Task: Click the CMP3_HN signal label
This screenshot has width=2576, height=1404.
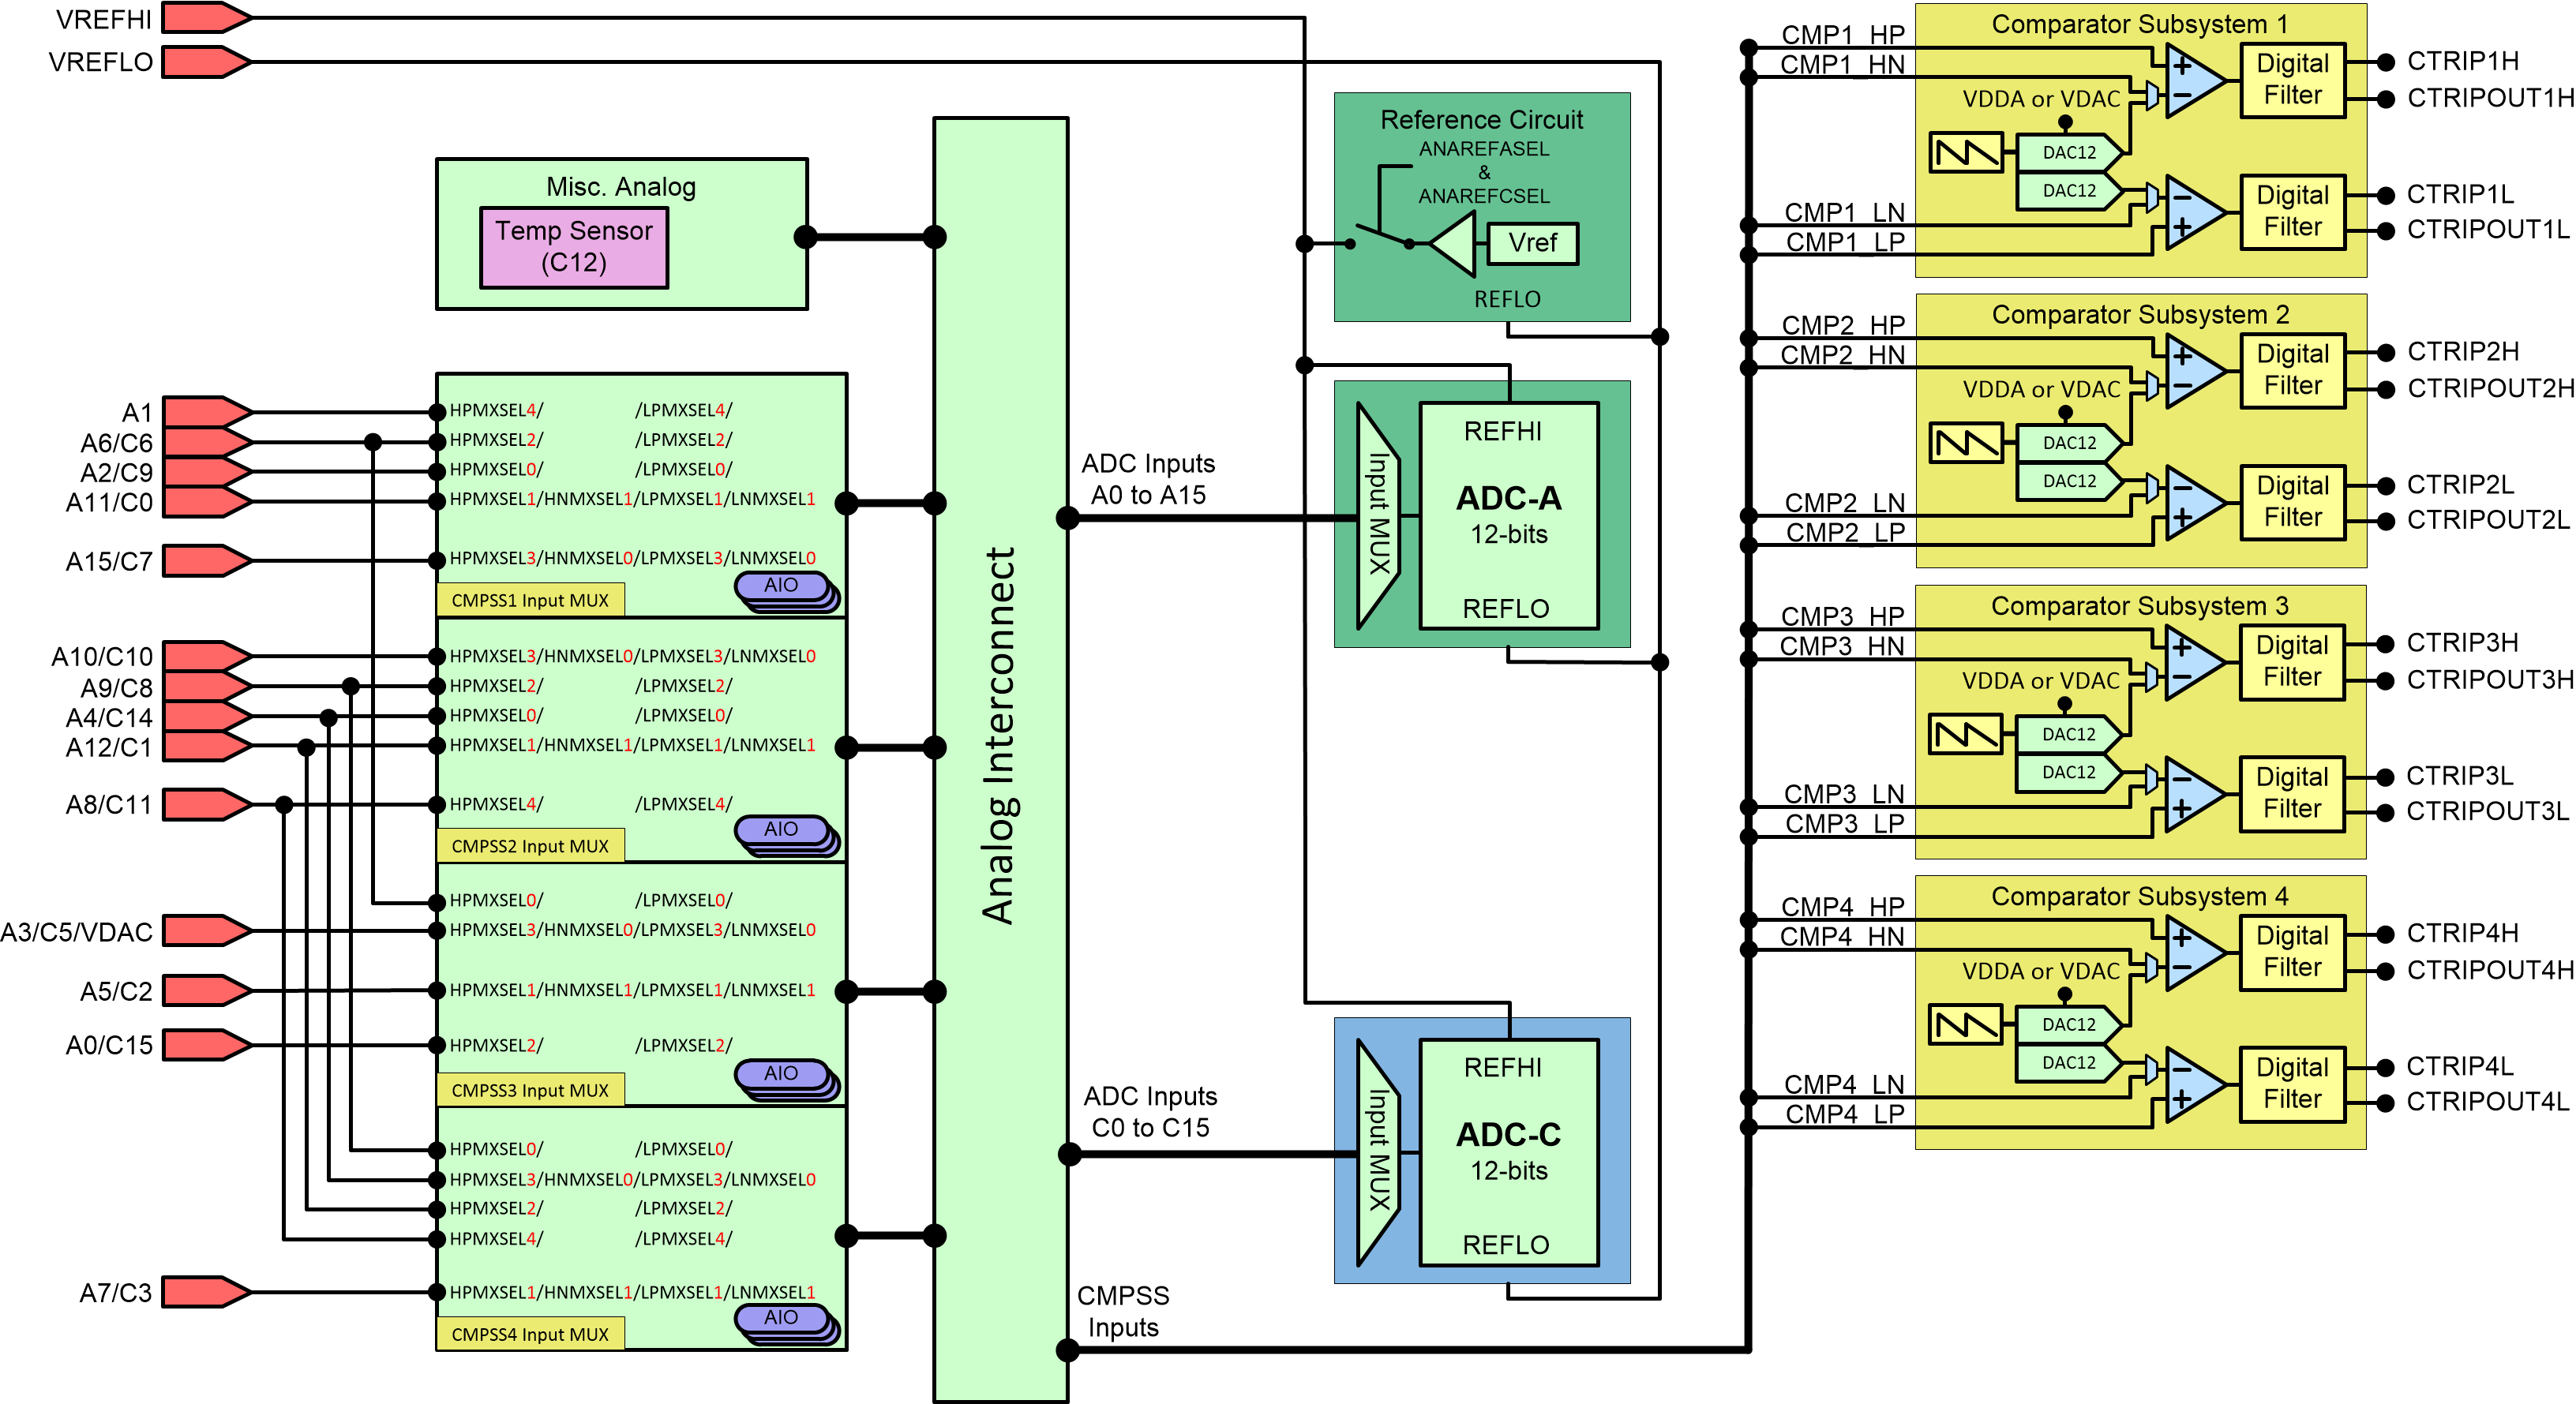Action: pyautogui.click(x=1842, y=646)
